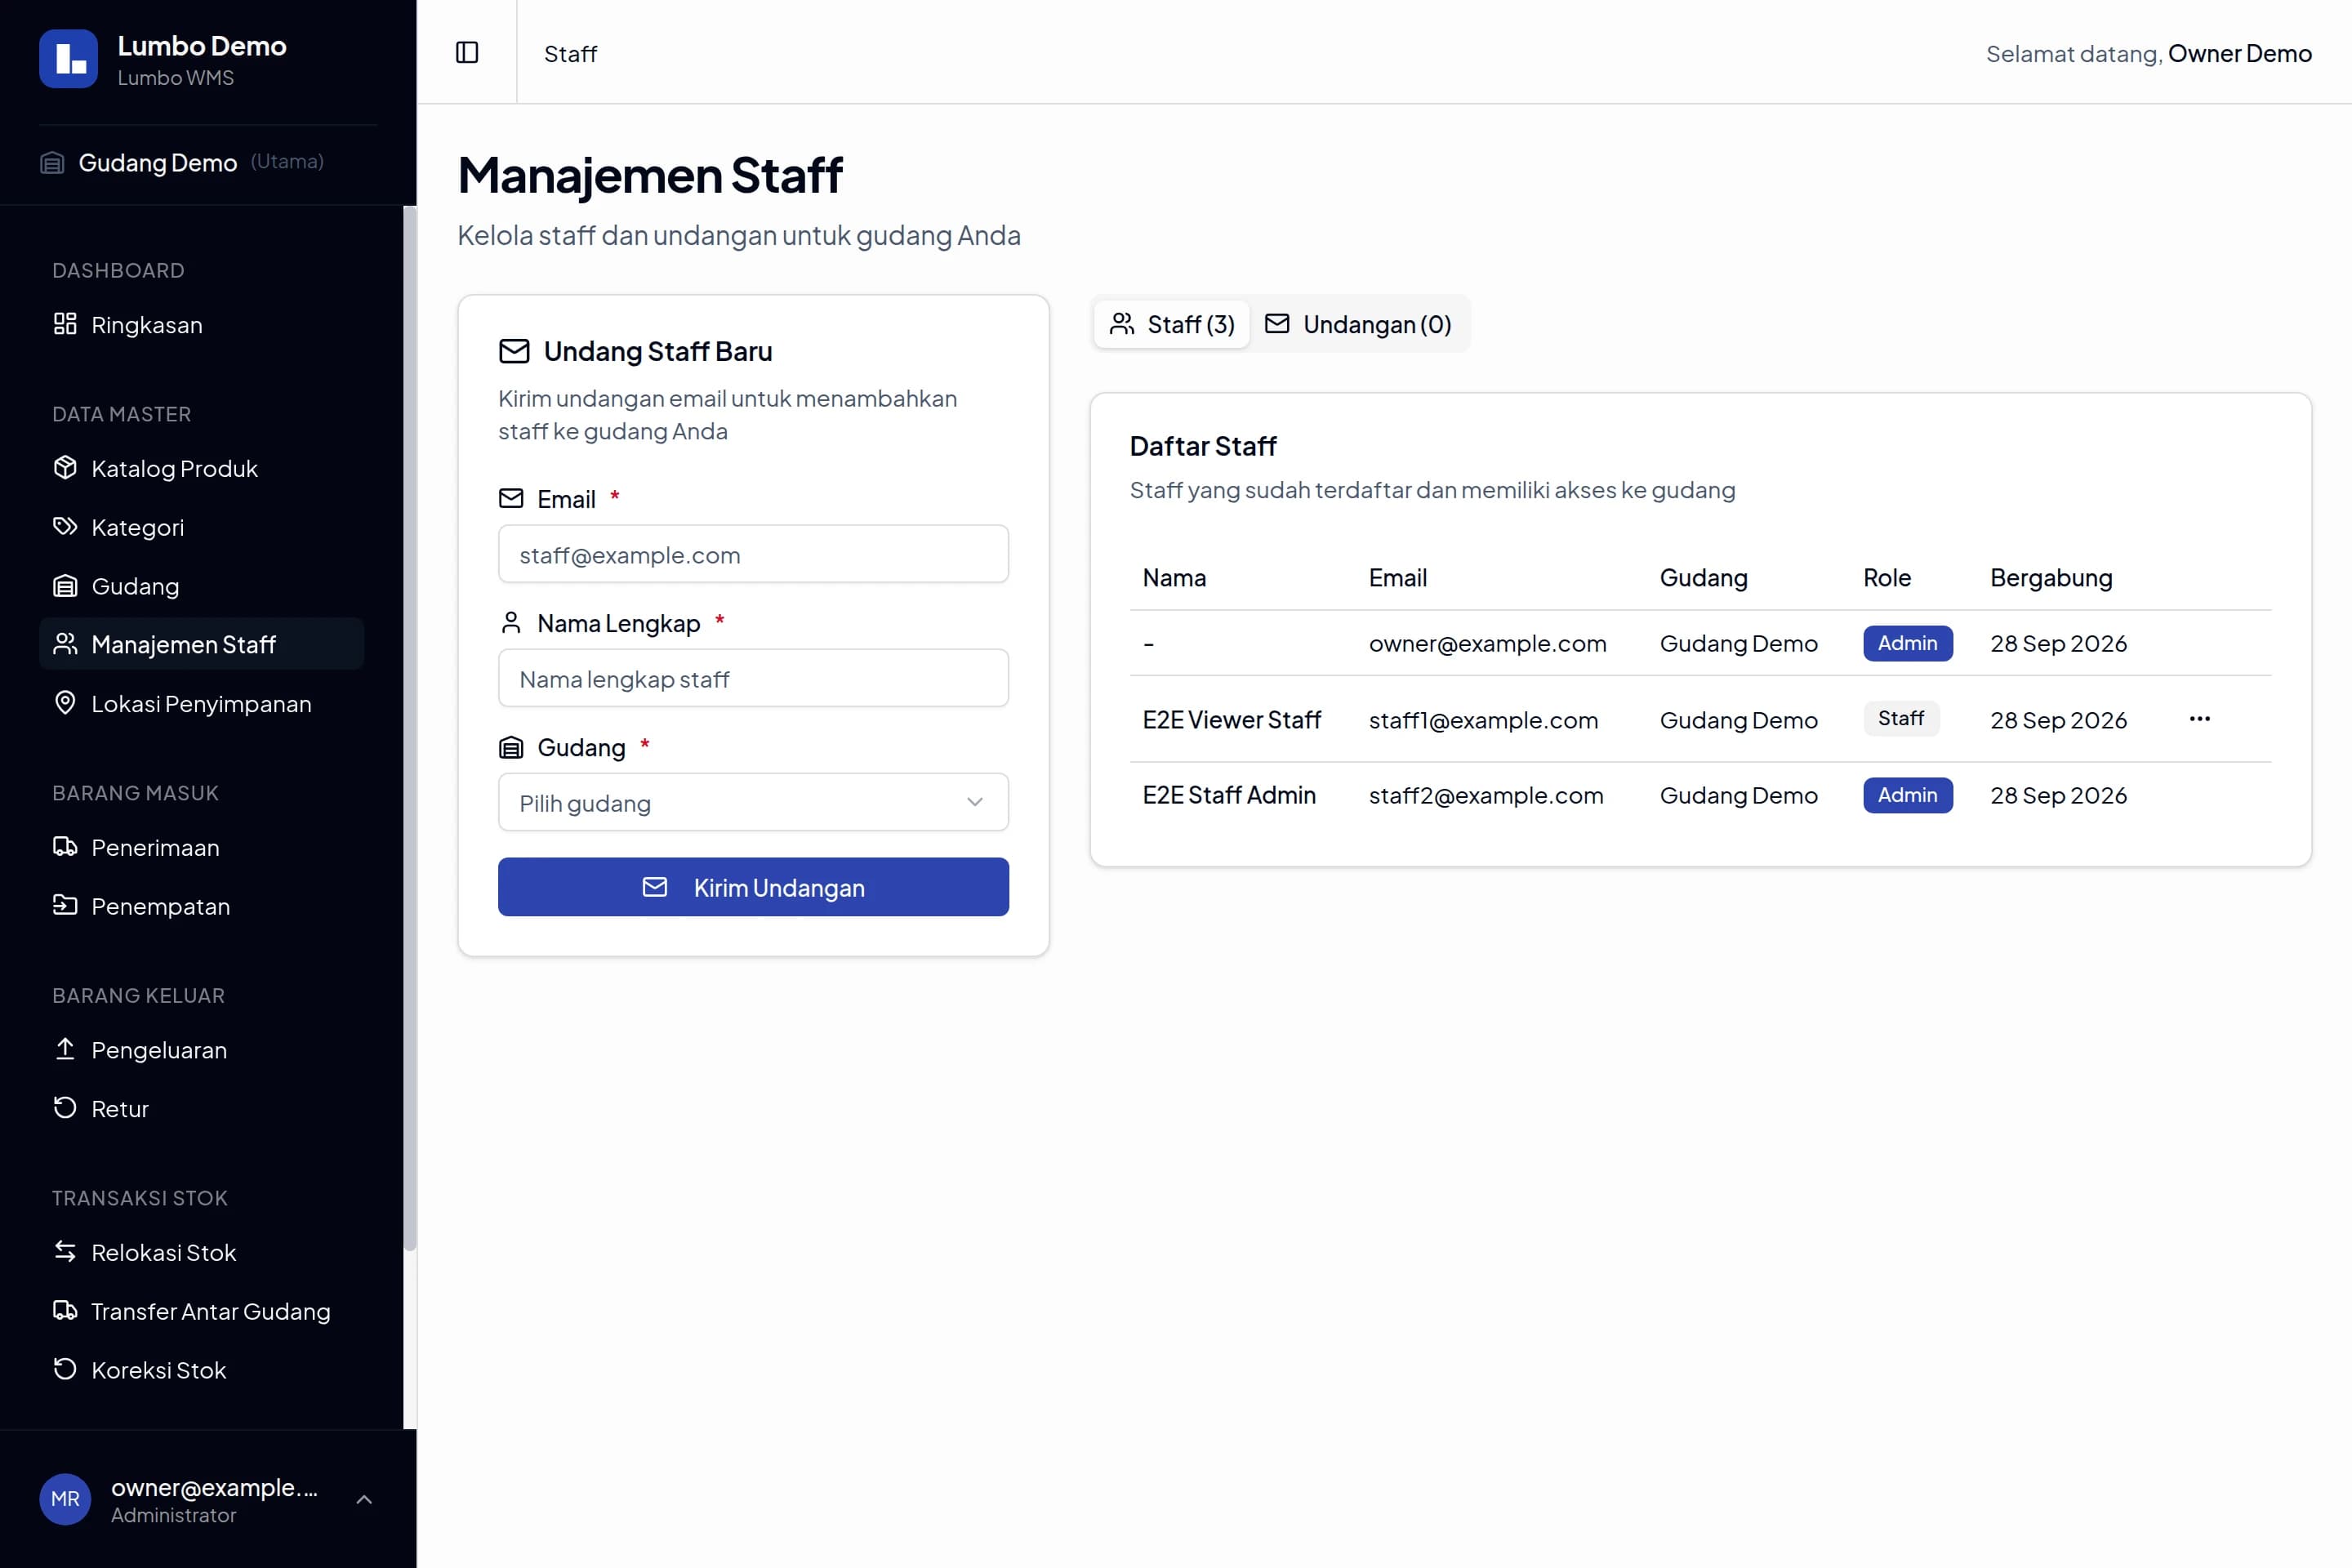This screenshot has height=1568, width=2352.
Task: Toggle the sidebar panel icon
Action: pyautogui.click(x=467, y=52)
